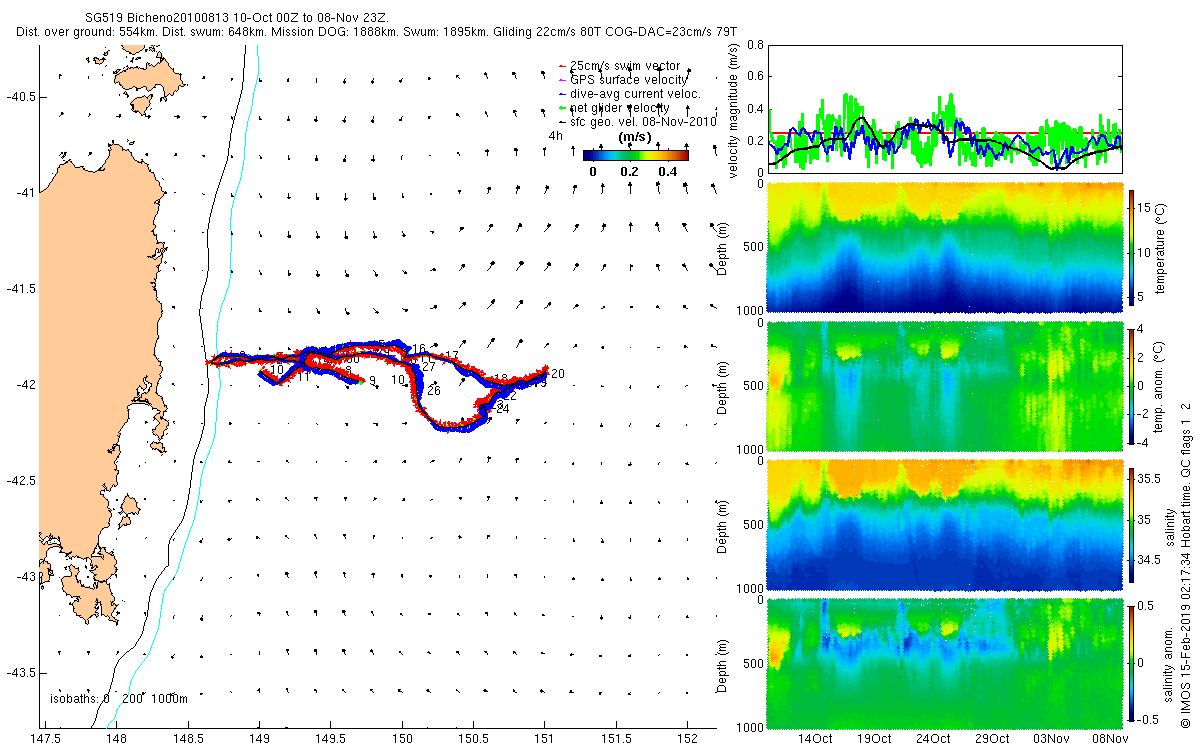
Task: Click glider track day marker '24'
Action: [503, 409]
